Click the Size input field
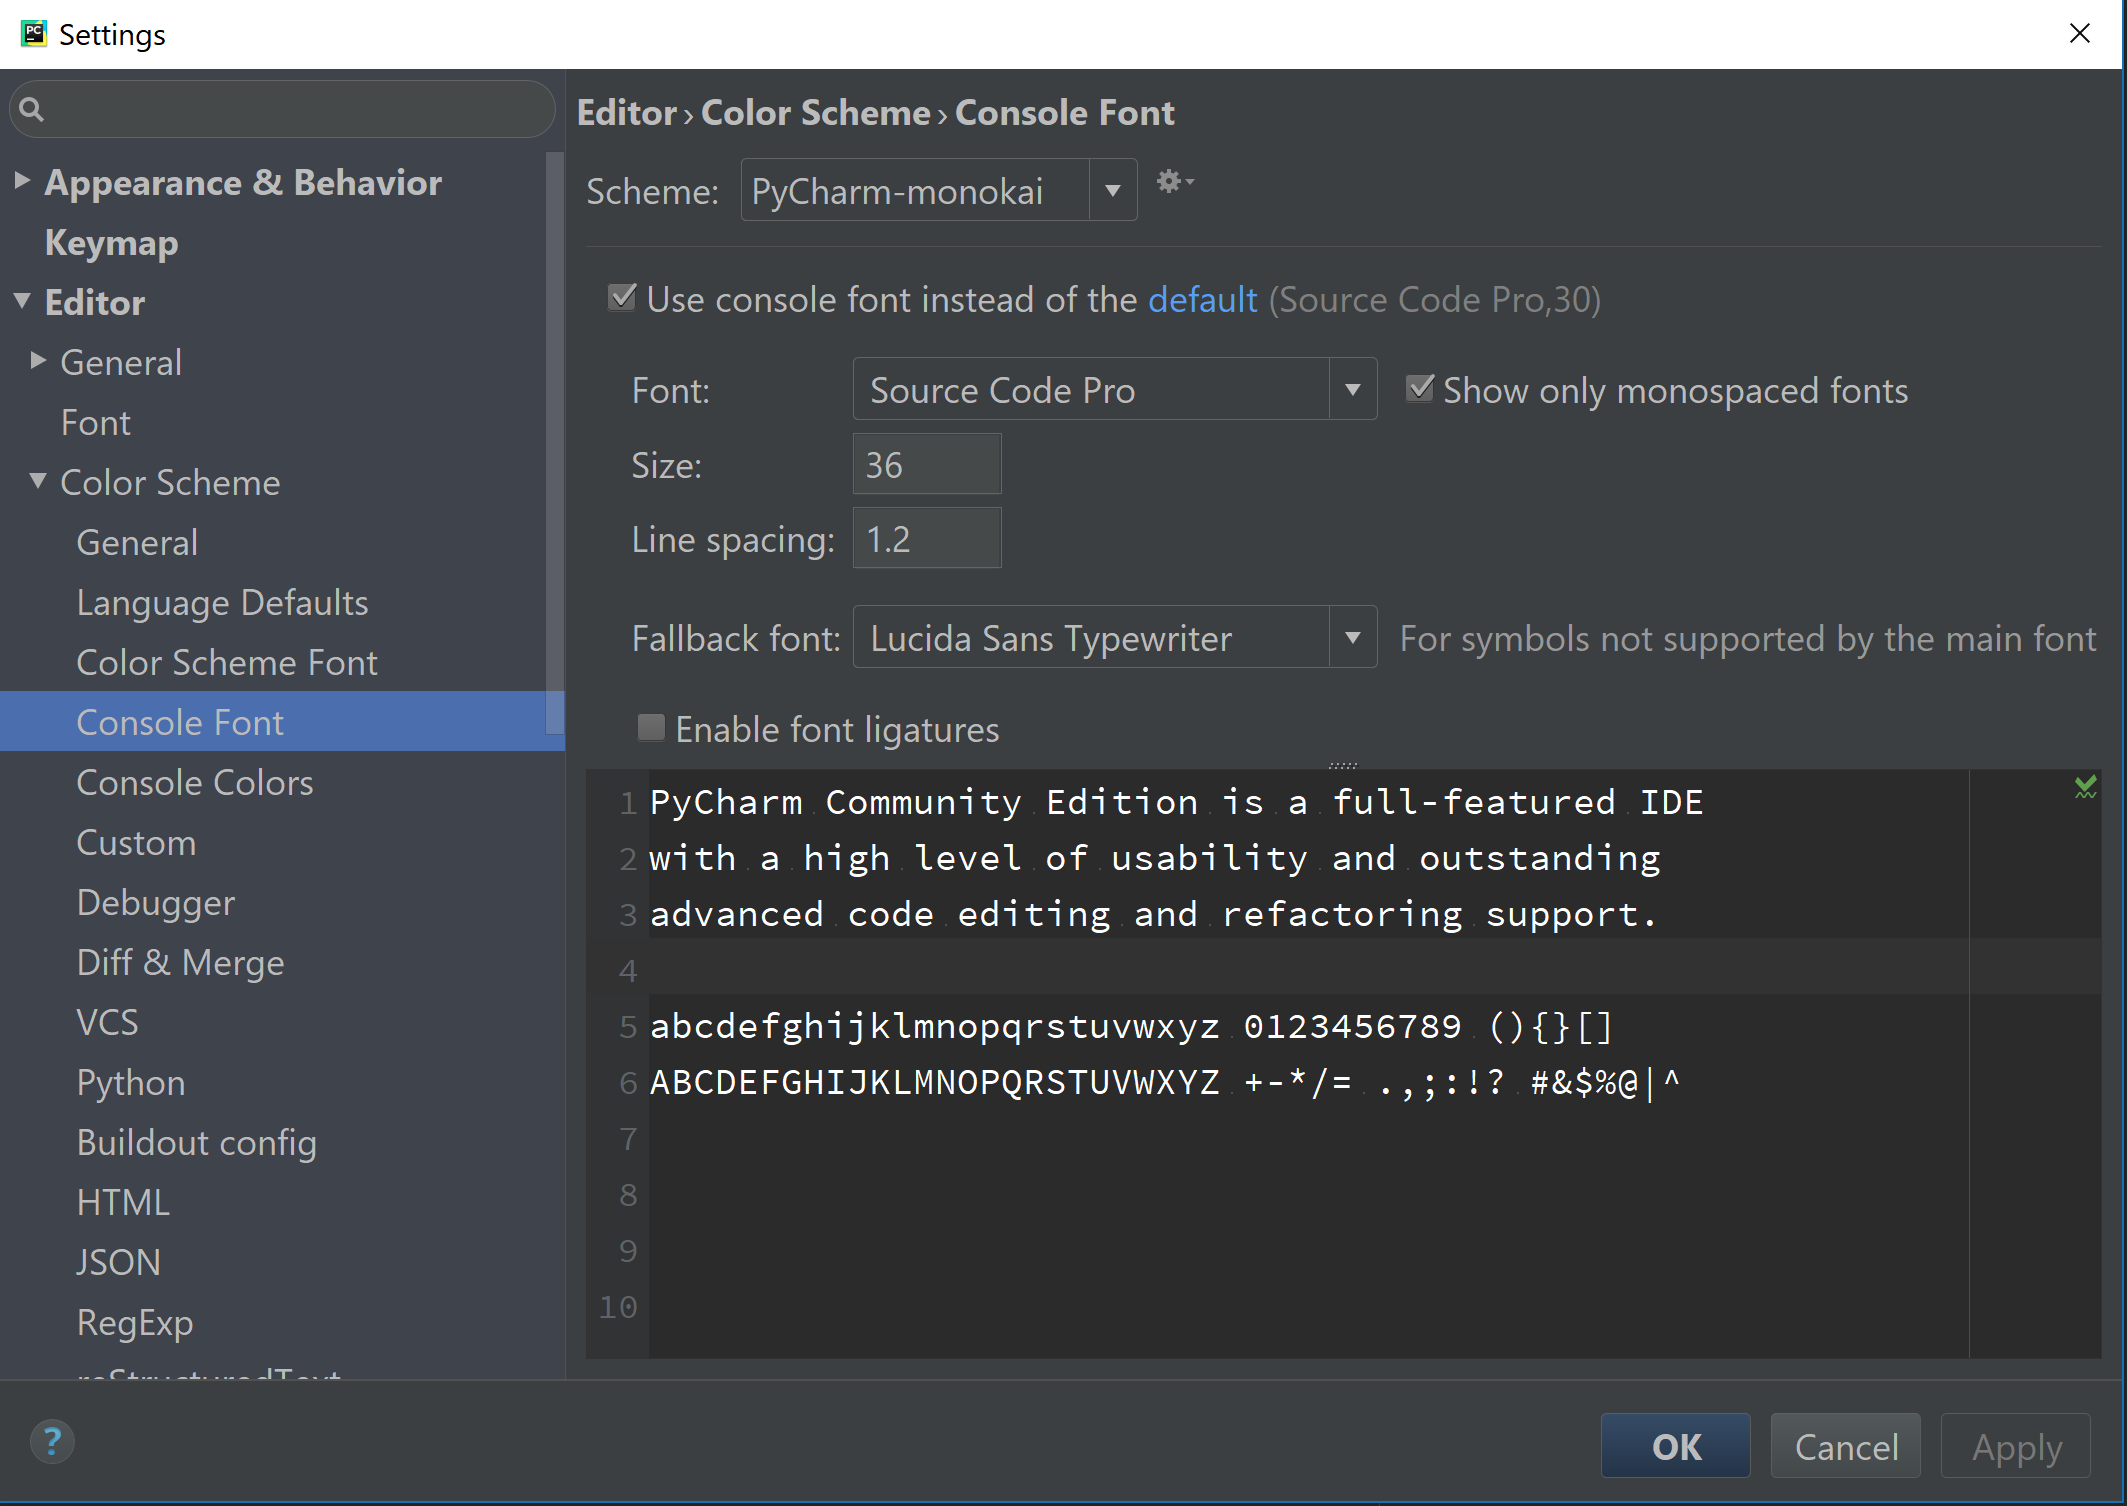This screenshot has height=1506, width=2127. pos(927,464)
